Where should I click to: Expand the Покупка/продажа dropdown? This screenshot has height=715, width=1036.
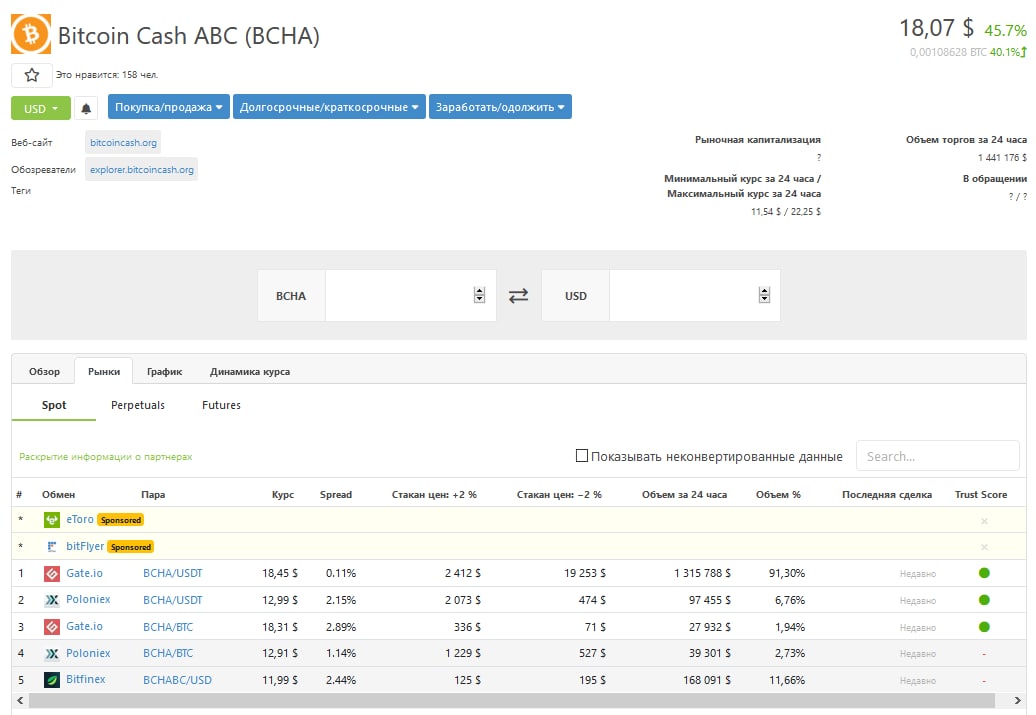click(x=168, y=107)
